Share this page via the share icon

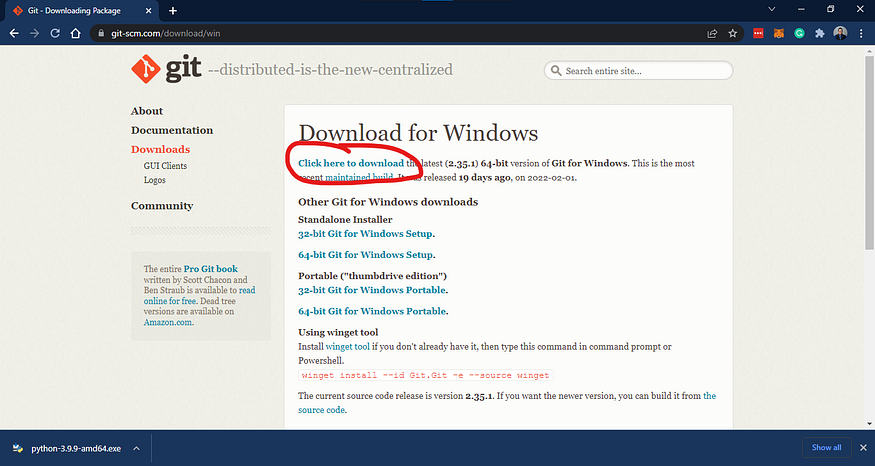coord(712,33)
